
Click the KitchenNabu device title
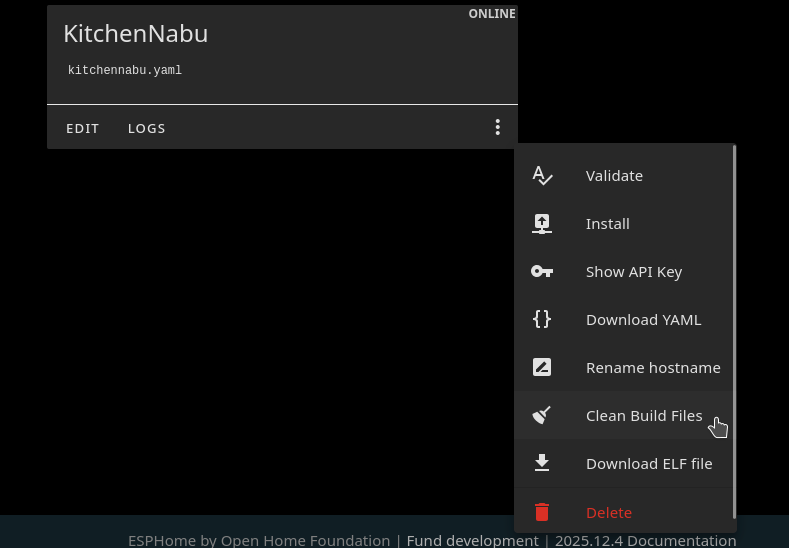click(136, 33)
